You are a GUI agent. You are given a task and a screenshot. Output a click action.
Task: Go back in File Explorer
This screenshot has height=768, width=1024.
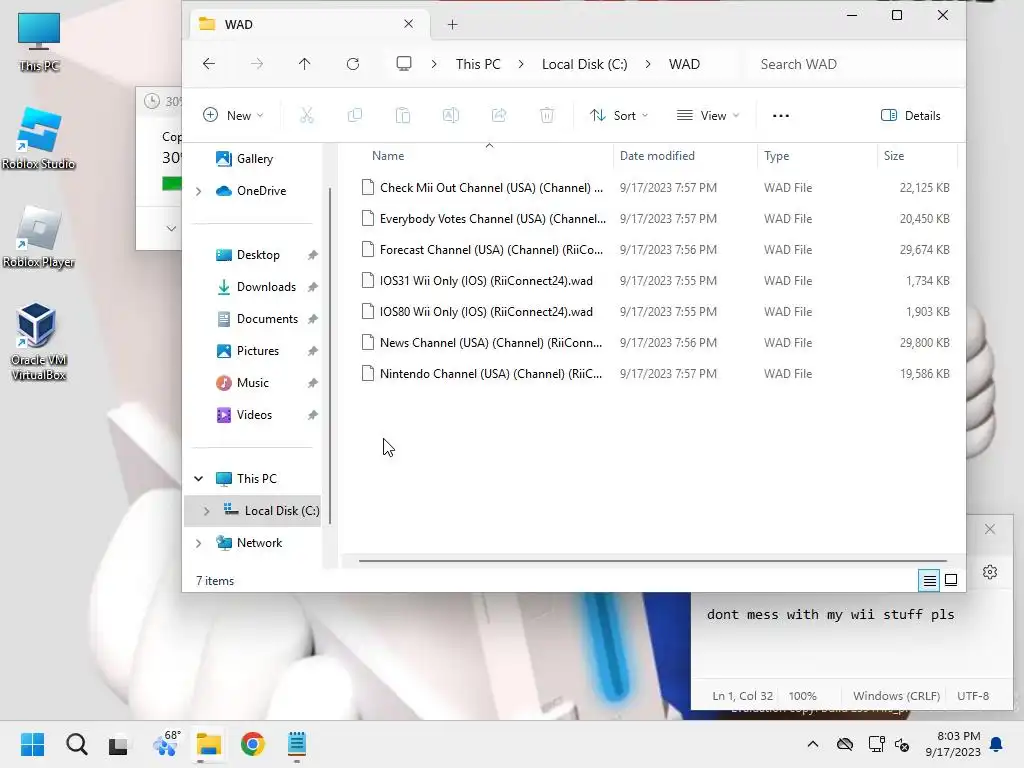209,64
